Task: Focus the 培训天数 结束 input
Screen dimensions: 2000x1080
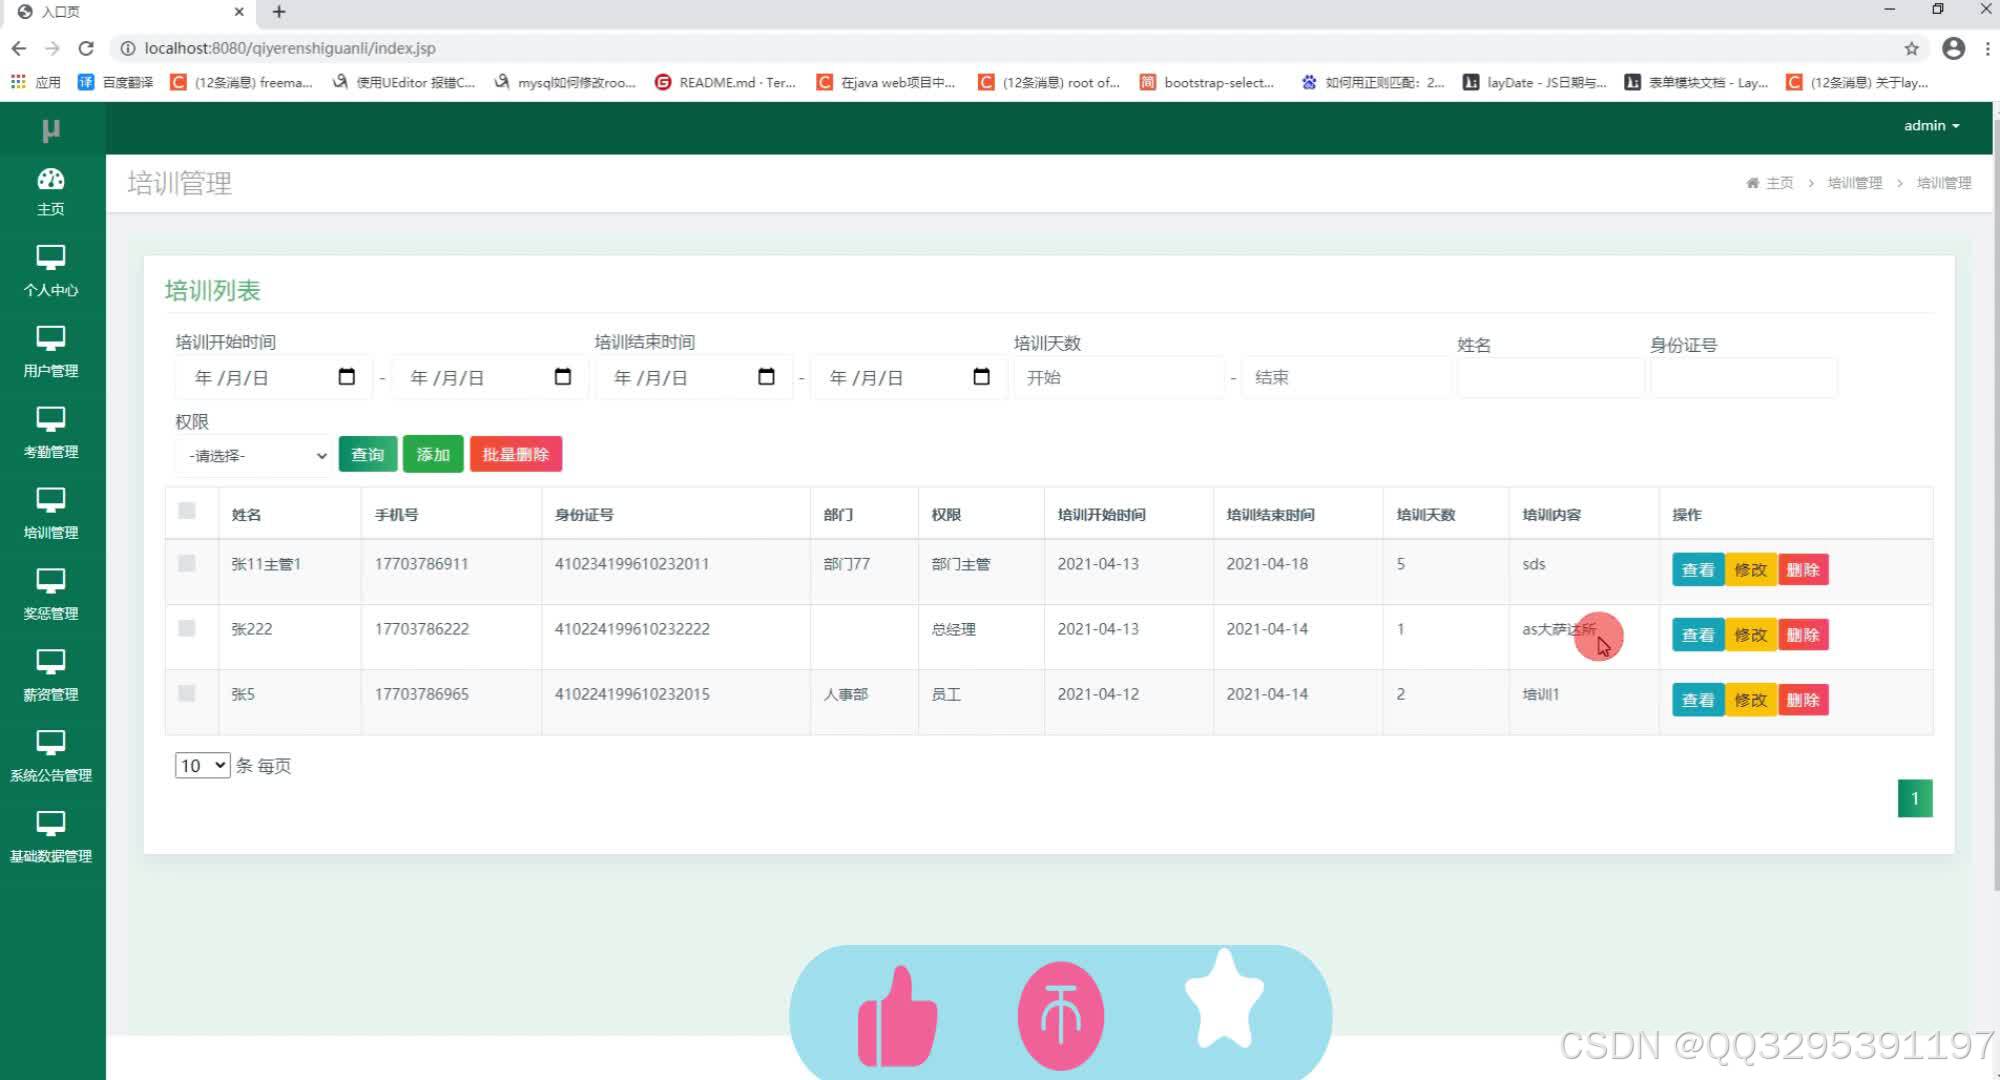Action: point(1346,377)
